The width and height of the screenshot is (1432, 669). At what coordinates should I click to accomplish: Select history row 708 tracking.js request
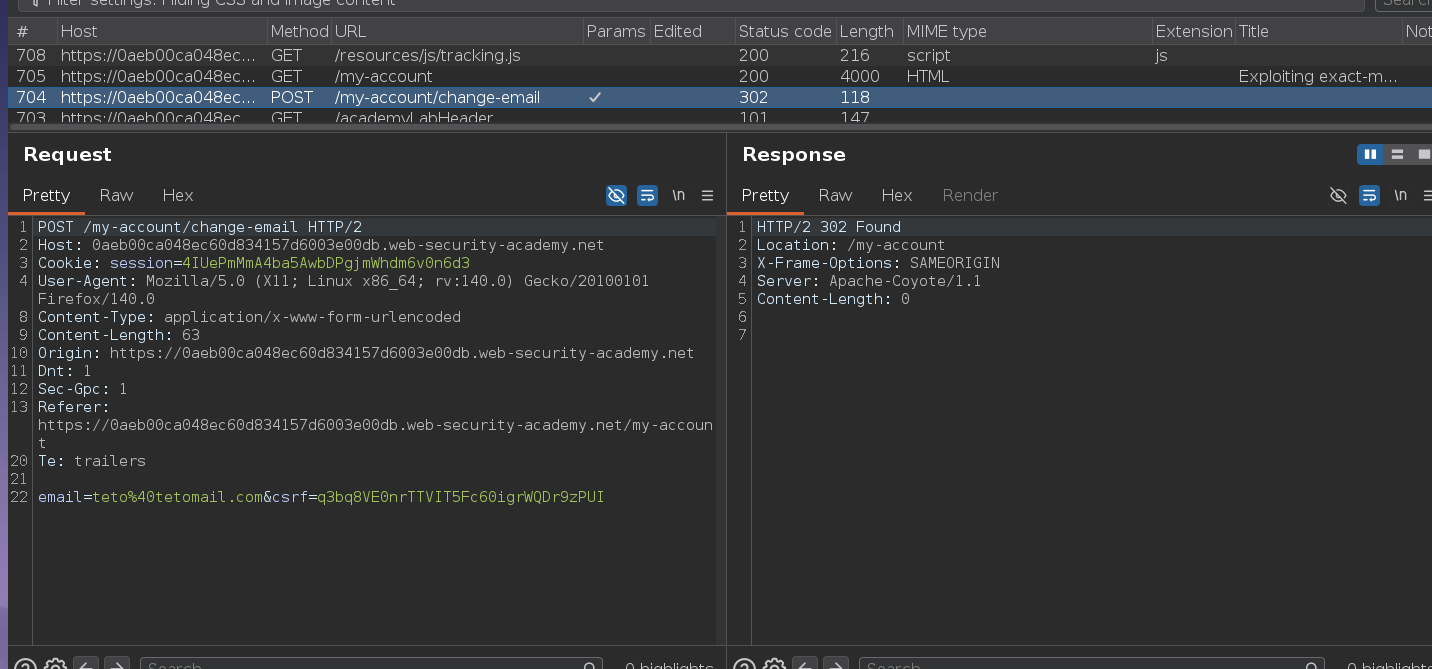point(720,55)
